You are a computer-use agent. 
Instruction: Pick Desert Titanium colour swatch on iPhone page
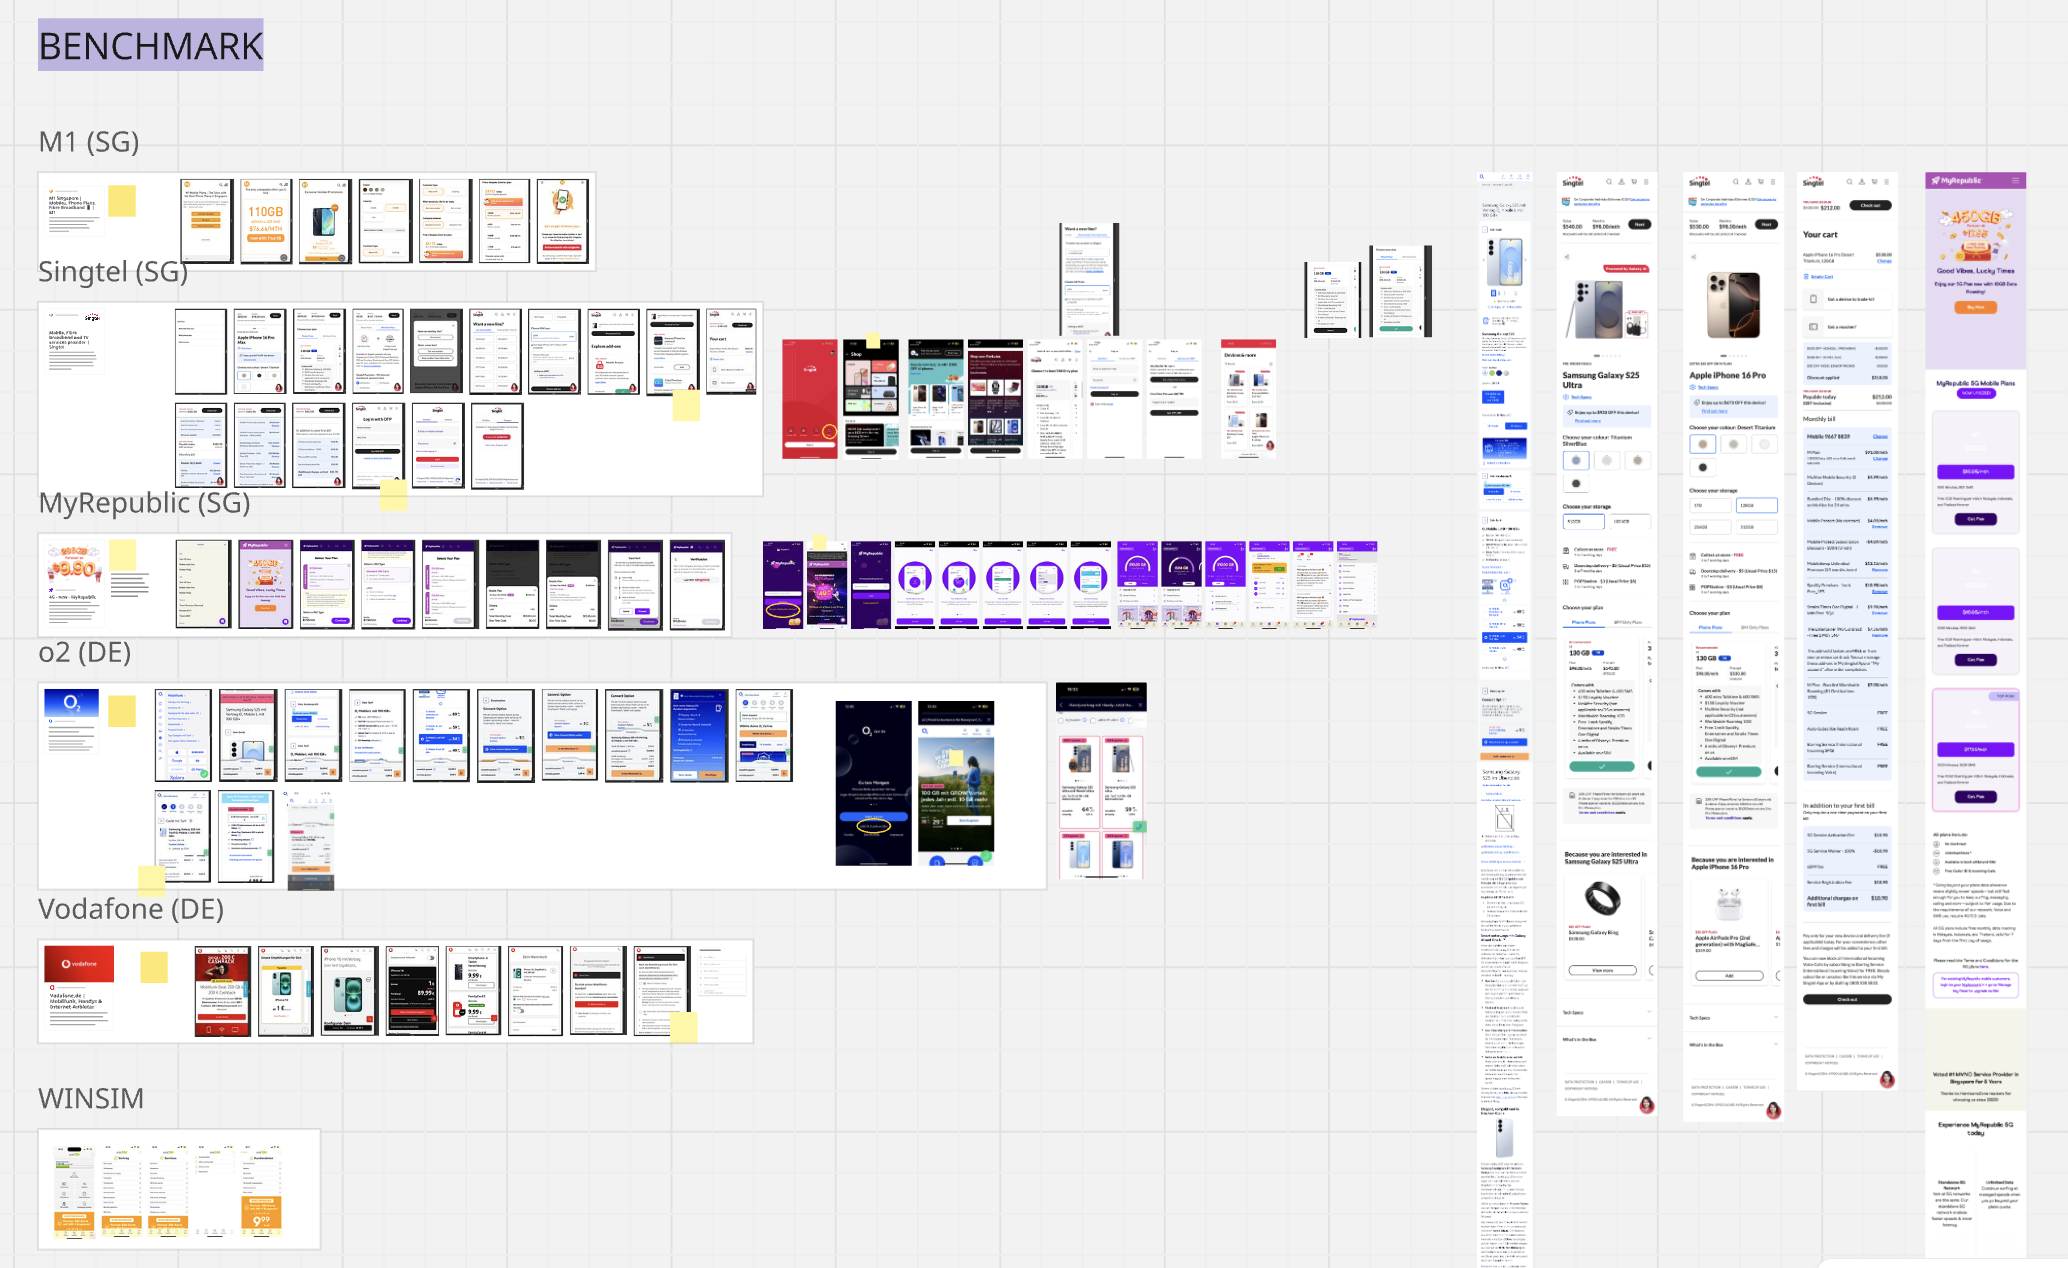(x=1702, y=444)
